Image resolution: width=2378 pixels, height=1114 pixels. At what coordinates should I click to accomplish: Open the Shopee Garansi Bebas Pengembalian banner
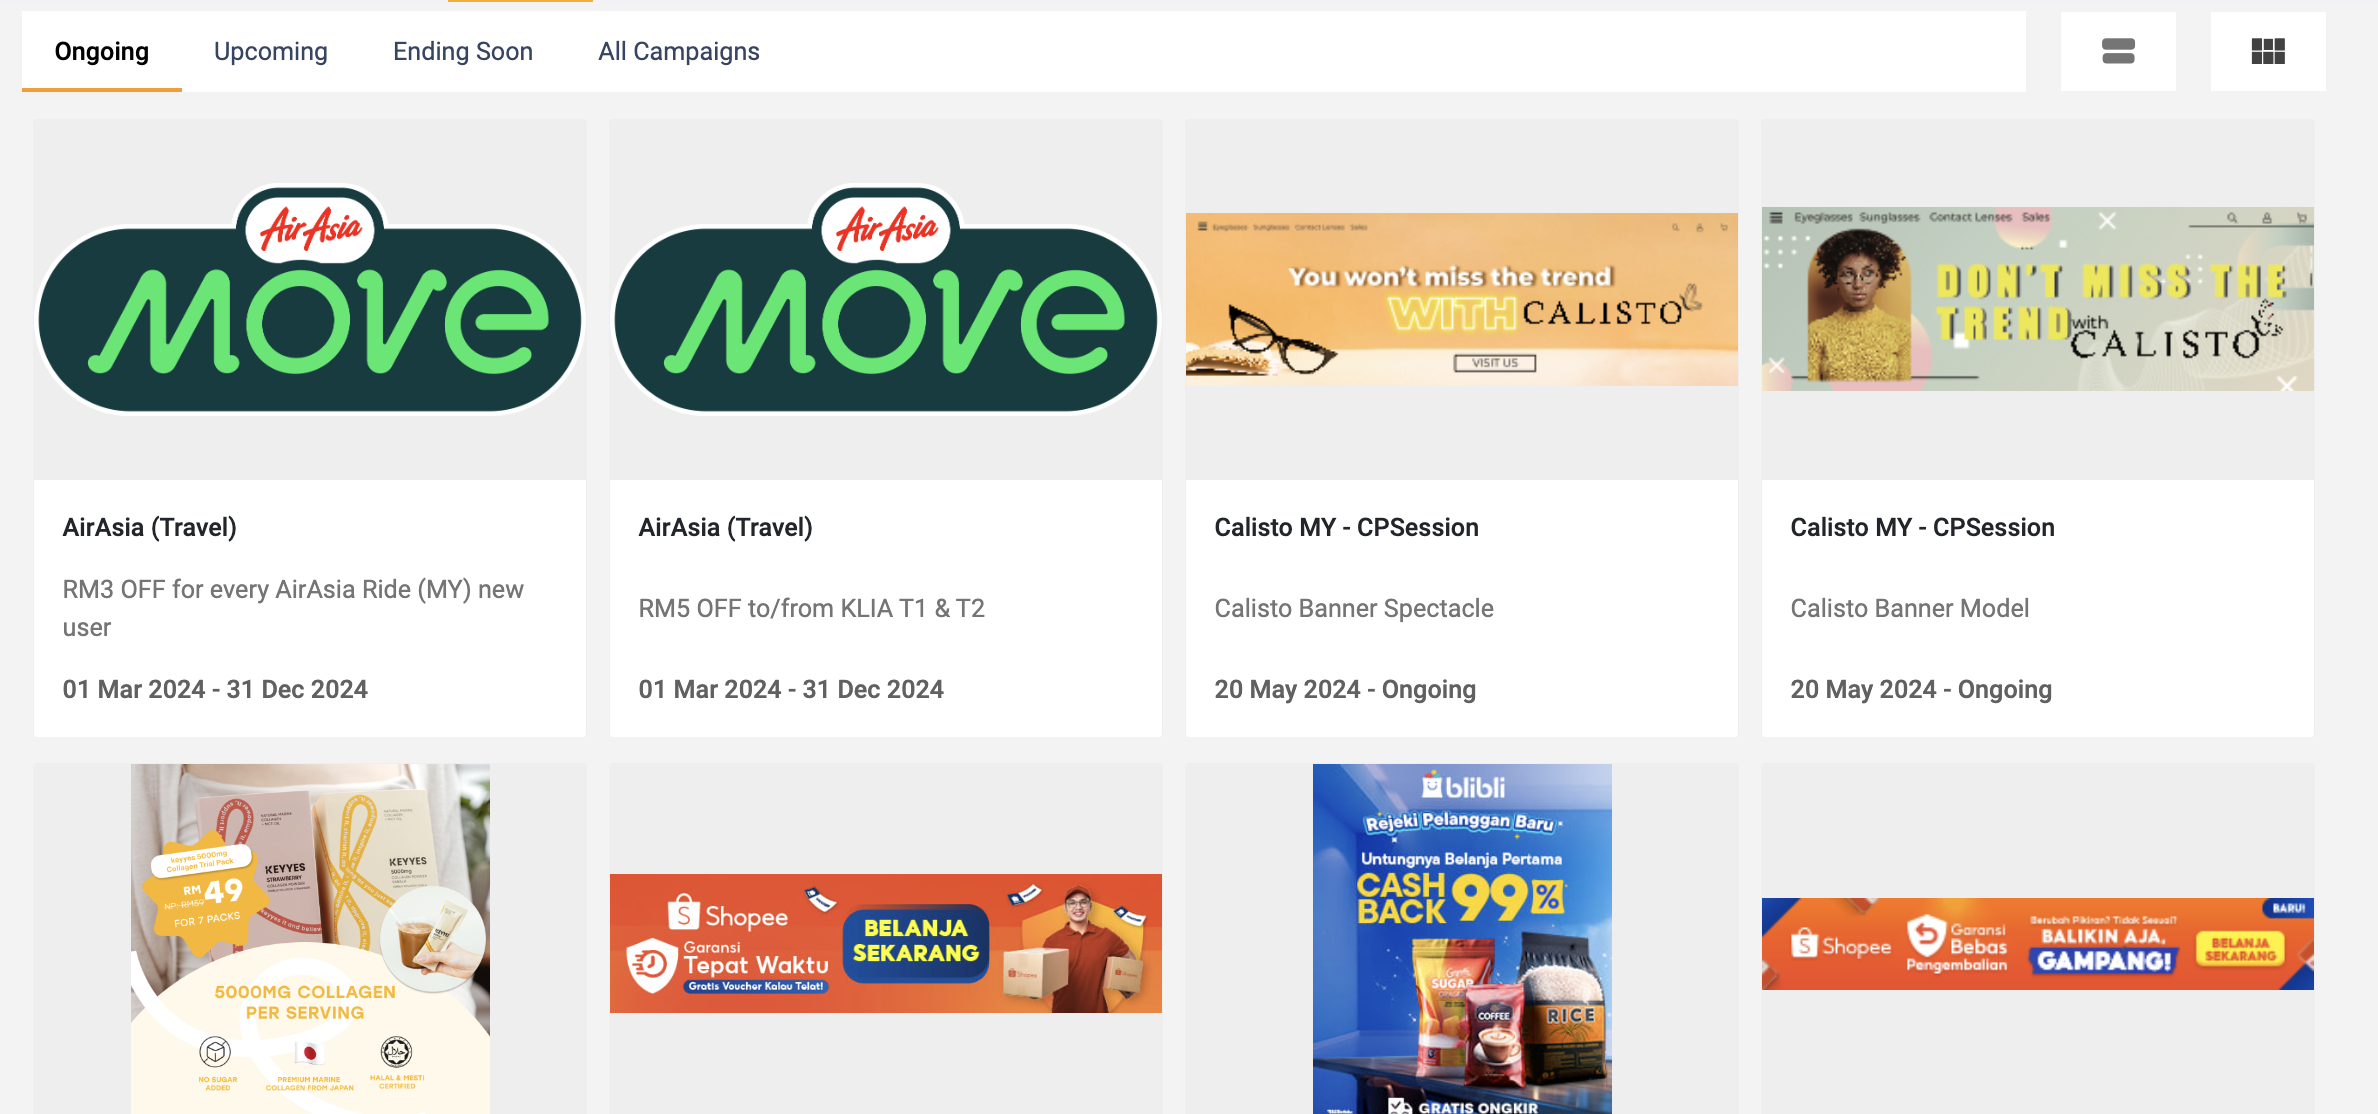pos(2038,944)
